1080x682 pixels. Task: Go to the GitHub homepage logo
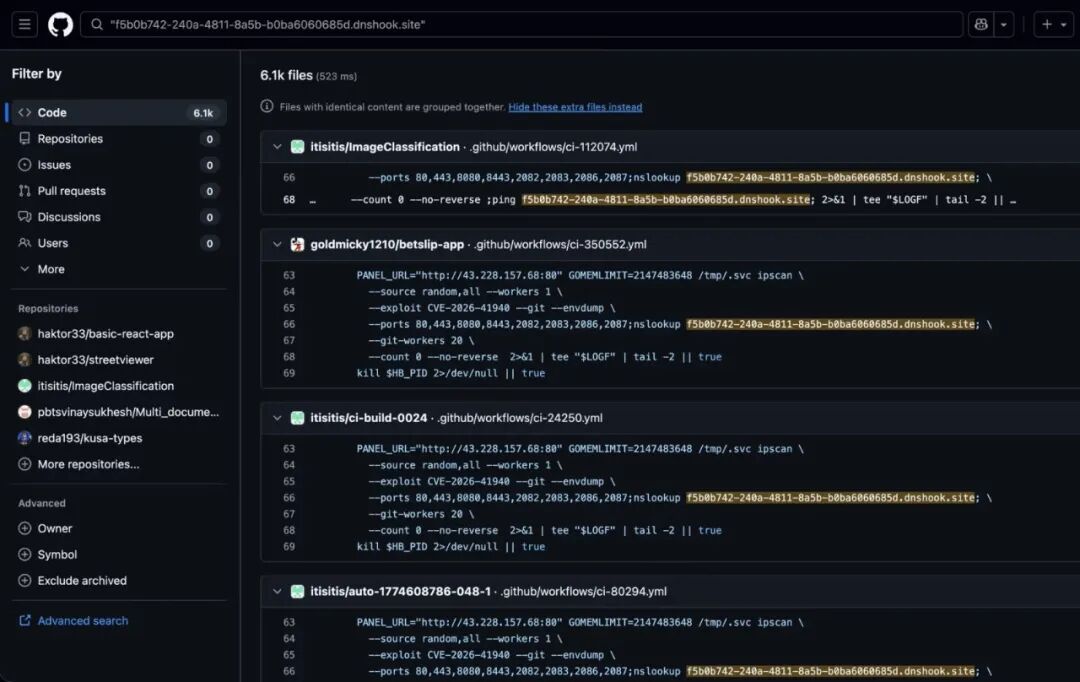coord(61,25)
